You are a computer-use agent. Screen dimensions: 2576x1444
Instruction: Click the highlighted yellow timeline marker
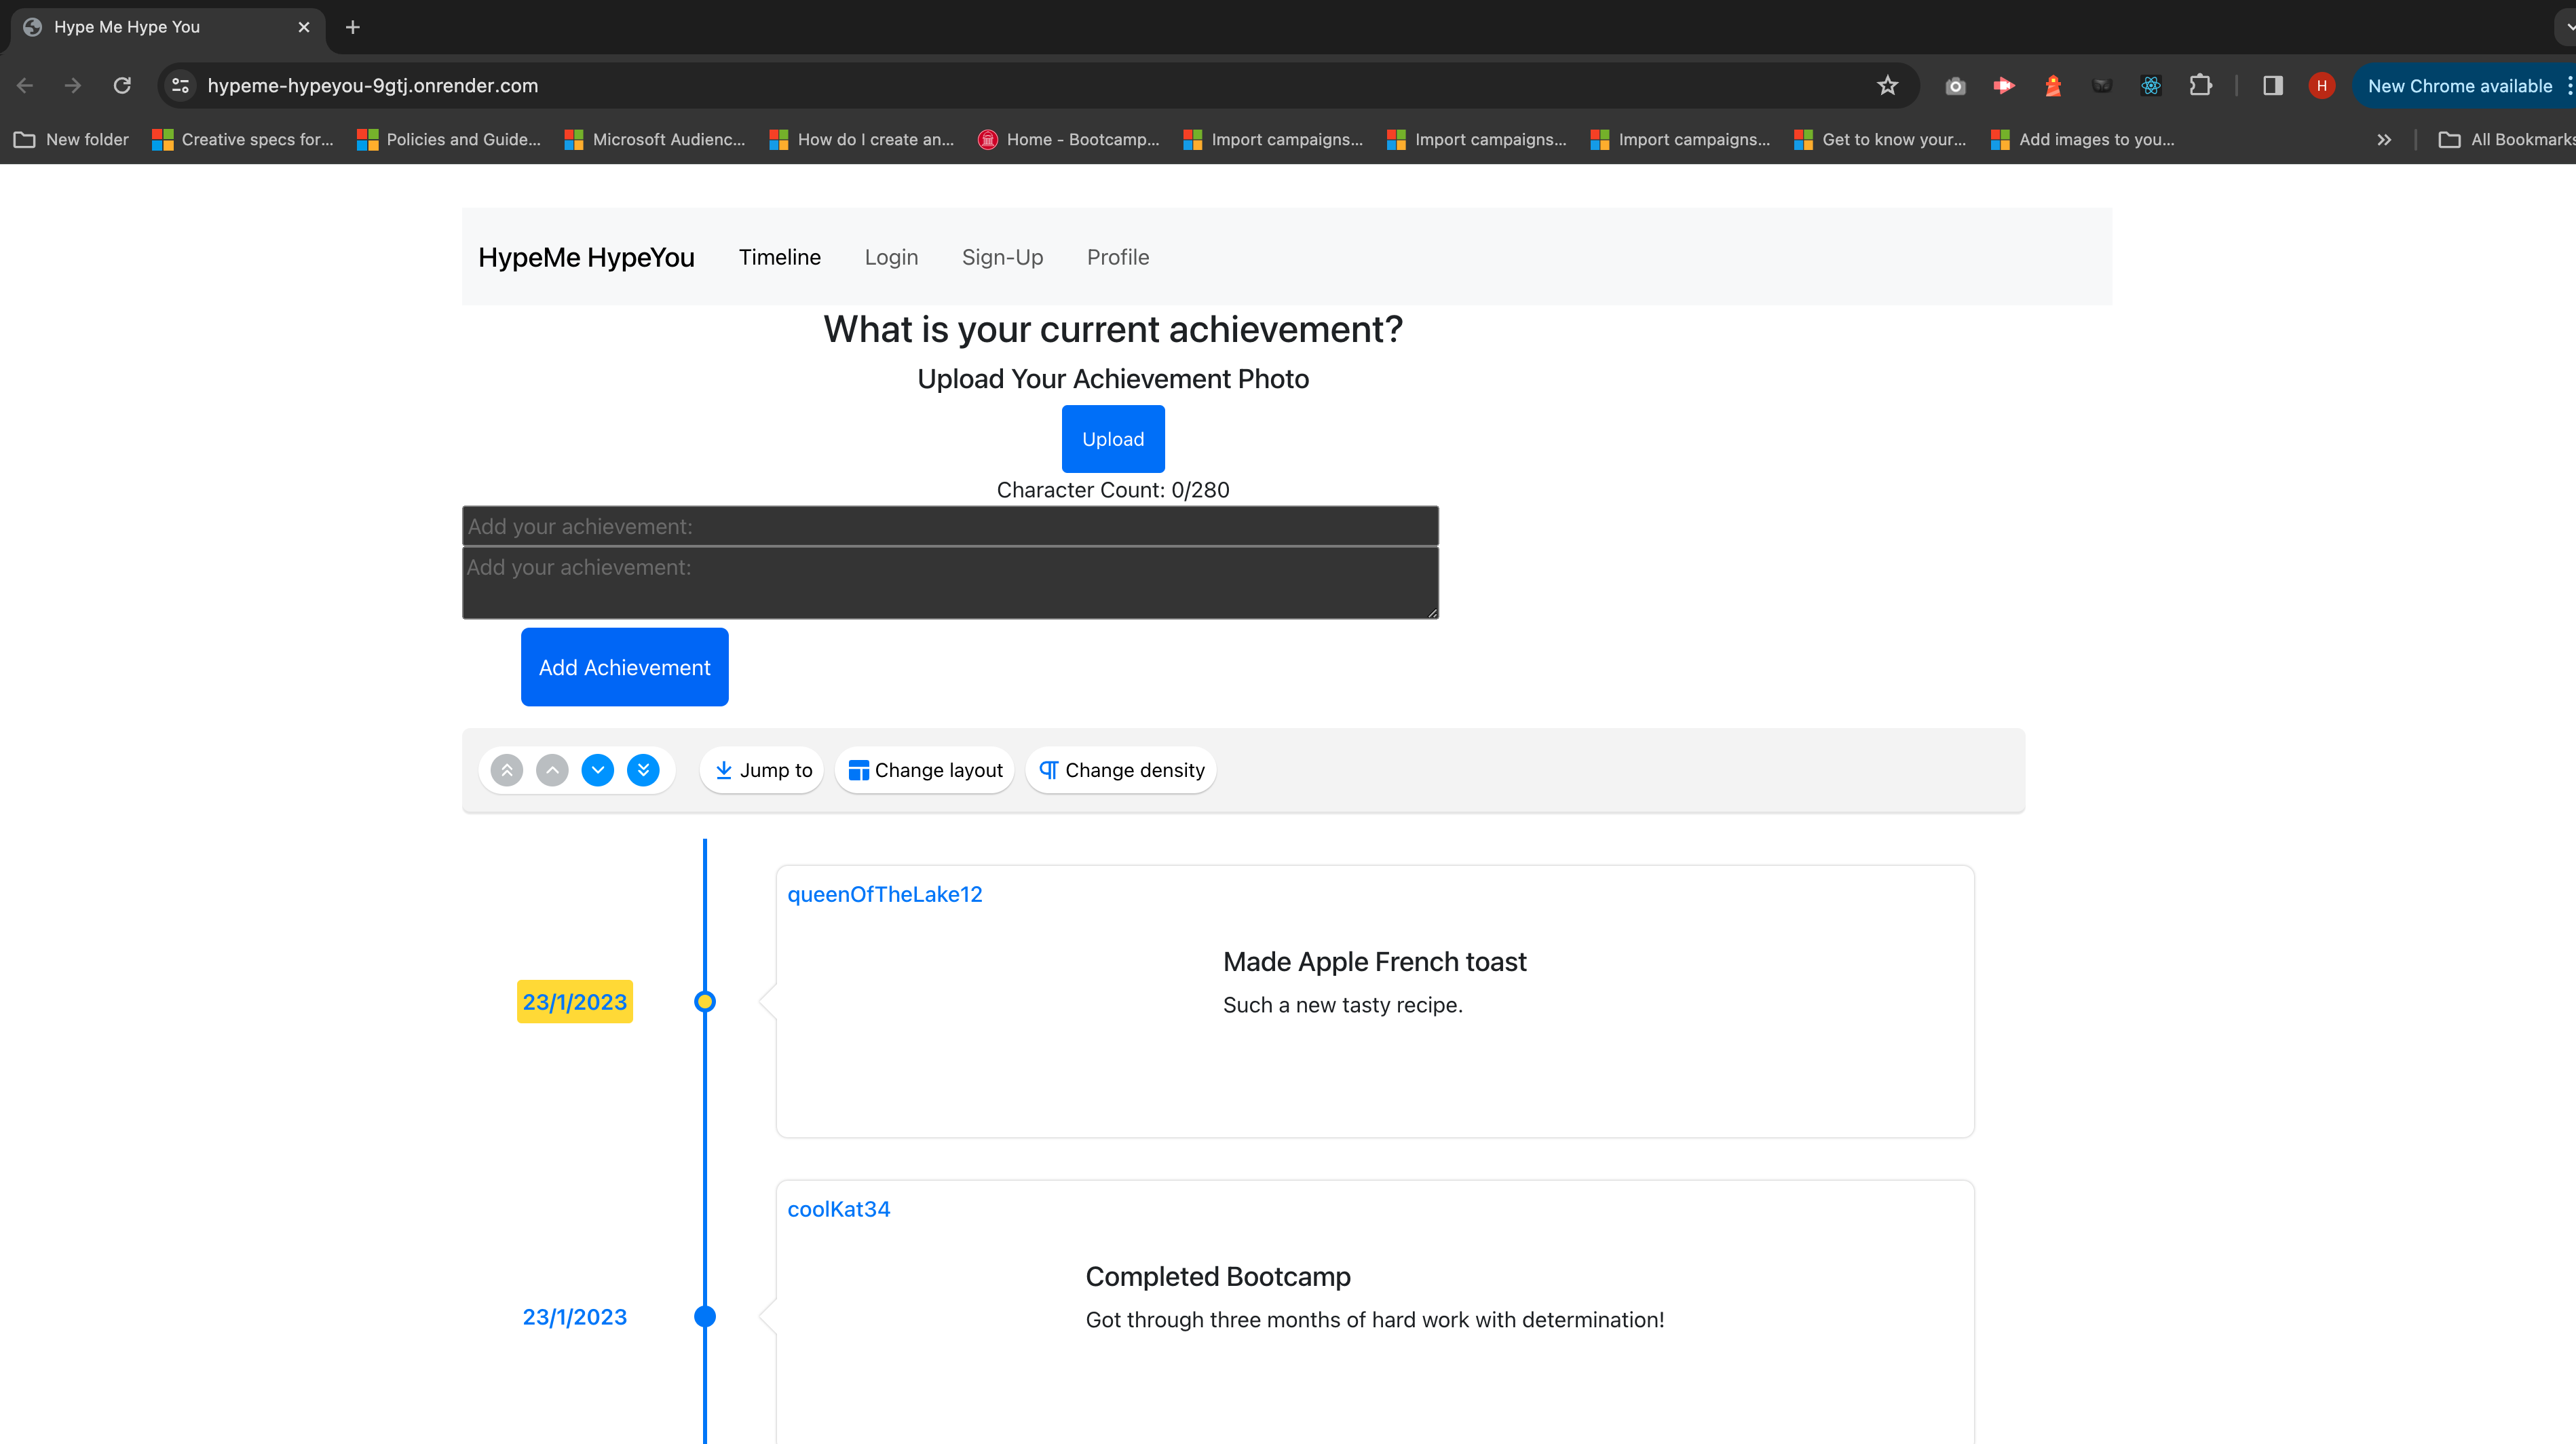click(x=705, y=1001)
